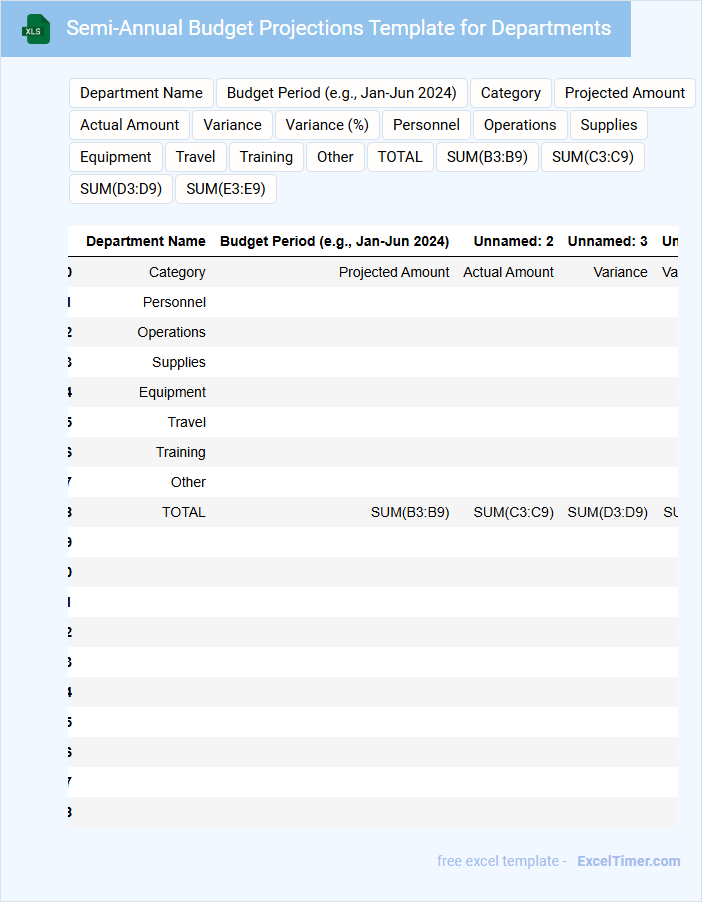Choose the Projected Amount tag
This screenshot has height=902, width=702.
click(x=624, y=93)
